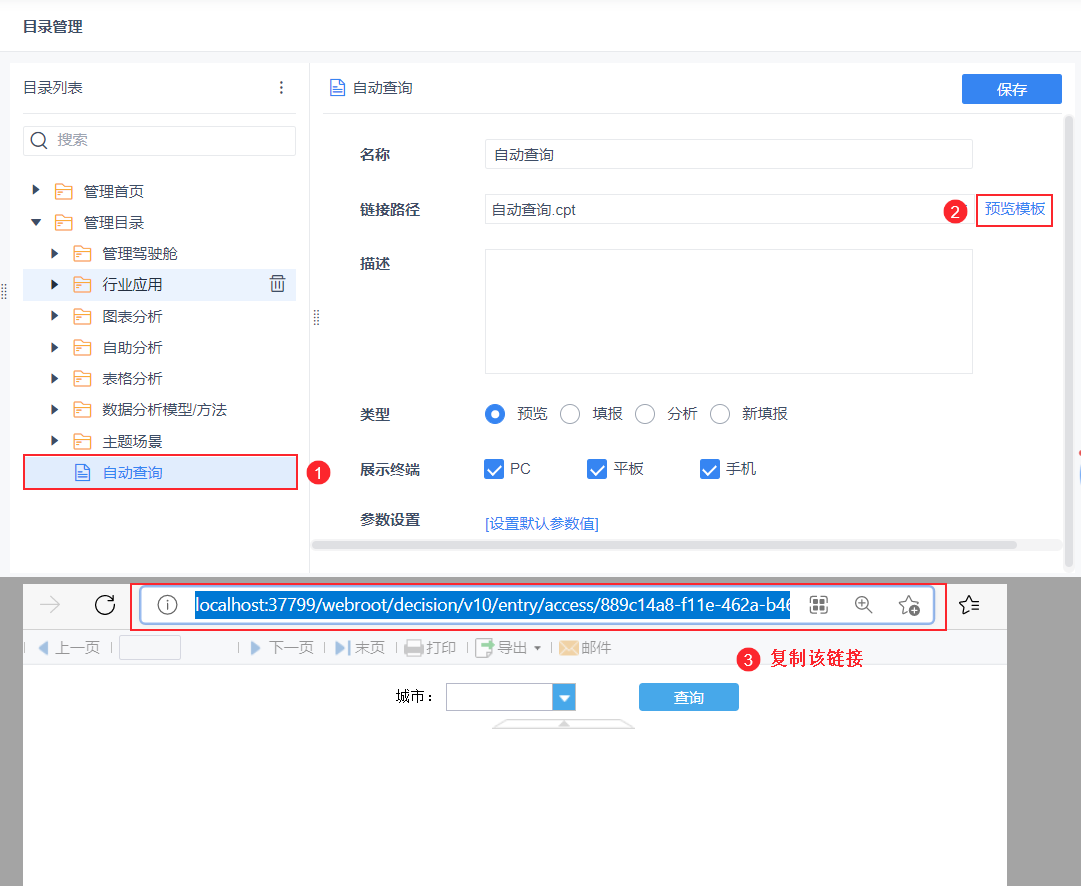
Task: Select the 数据分析模型/方法 tree row
Action: click(160, 410)
